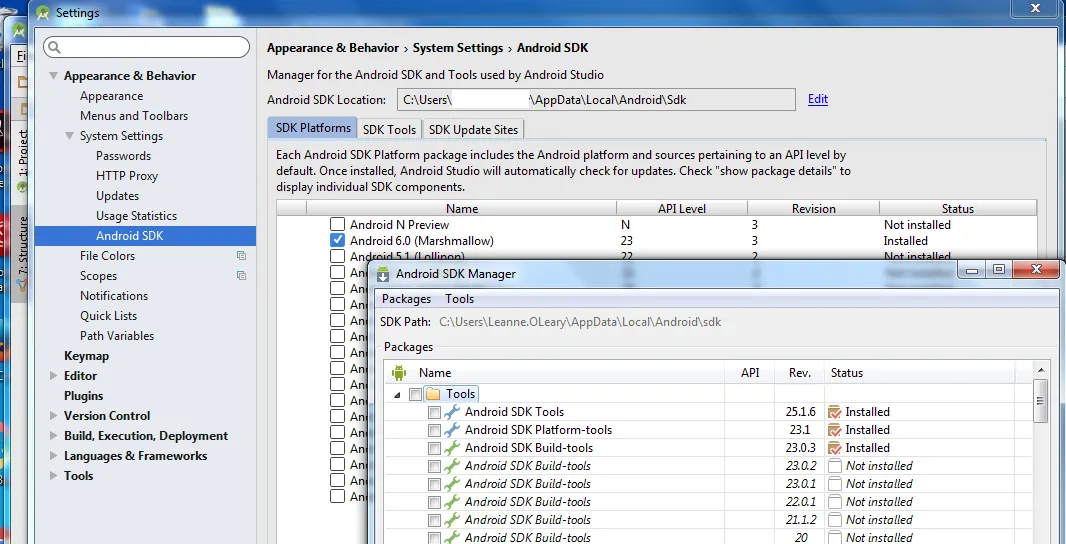Click the Android SDK Manager title bar icon
1066x544 pixels.
pyautogui.click(x=383, y=274)
